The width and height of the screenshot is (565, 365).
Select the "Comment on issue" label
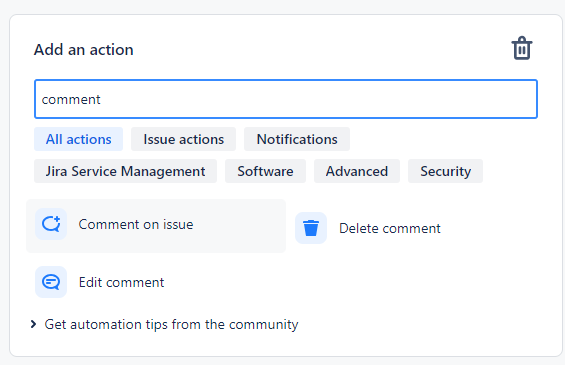(136, 224)
